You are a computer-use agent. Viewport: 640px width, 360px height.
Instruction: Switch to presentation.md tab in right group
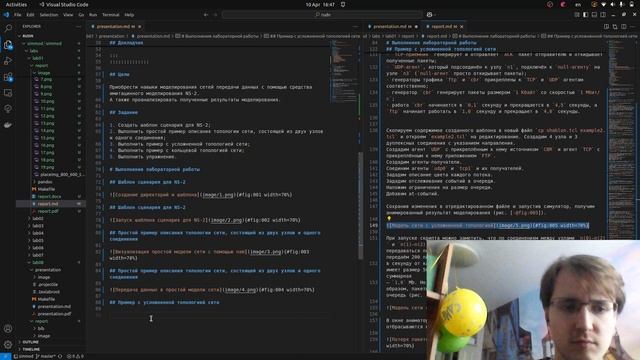[x=393, y=27]
